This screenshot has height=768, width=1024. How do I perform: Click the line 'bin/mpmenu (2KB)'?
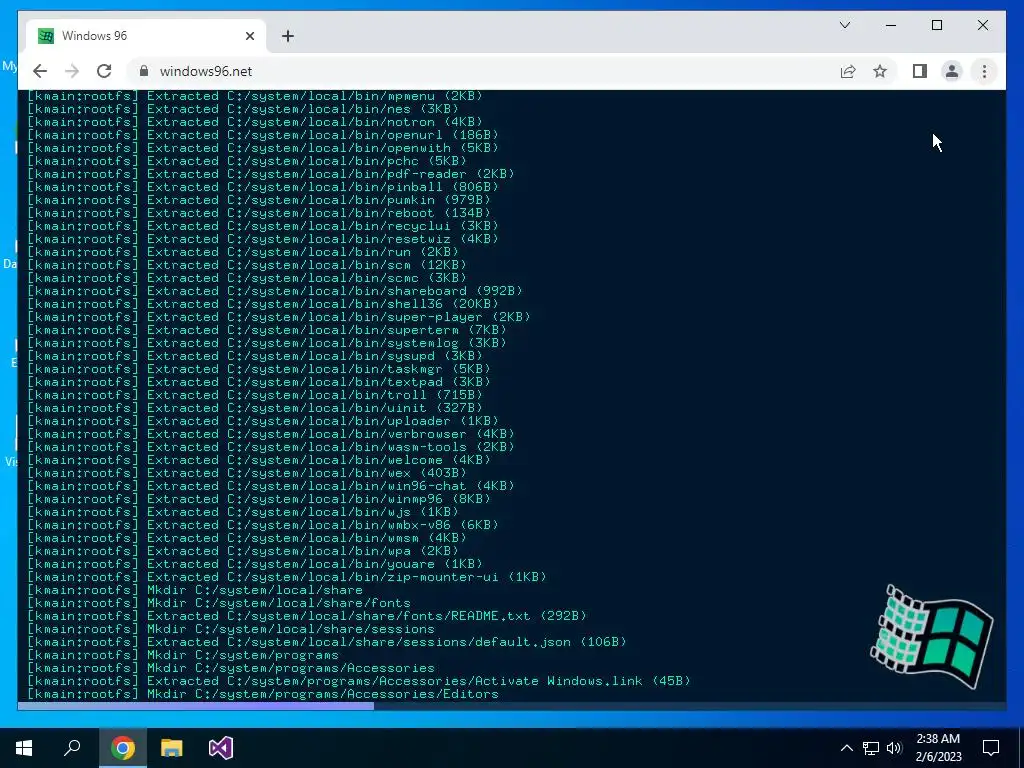(255, 96)
